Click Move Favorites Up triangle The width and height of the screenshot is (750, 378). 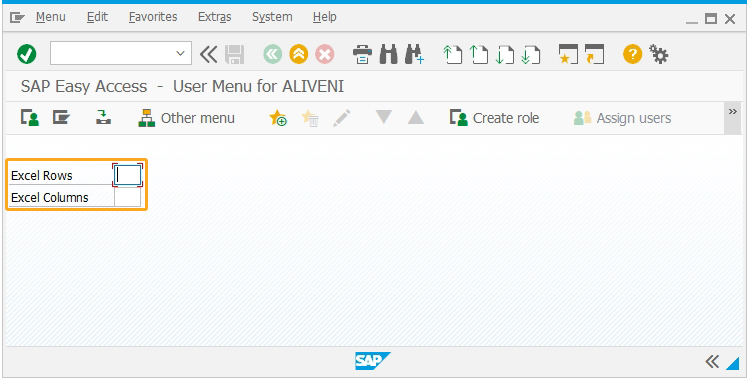(416, 117)
